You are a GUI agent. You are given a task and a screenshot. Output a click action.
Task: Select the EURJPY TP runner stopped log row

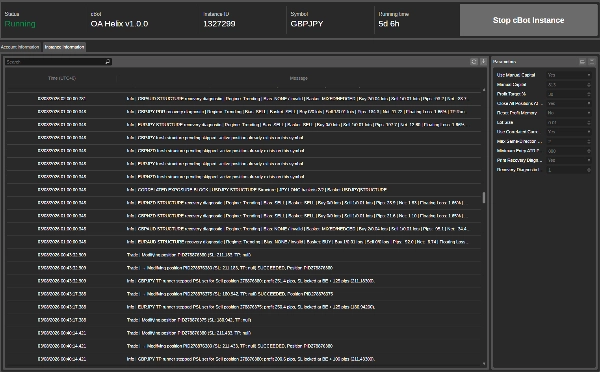[244, 307]
